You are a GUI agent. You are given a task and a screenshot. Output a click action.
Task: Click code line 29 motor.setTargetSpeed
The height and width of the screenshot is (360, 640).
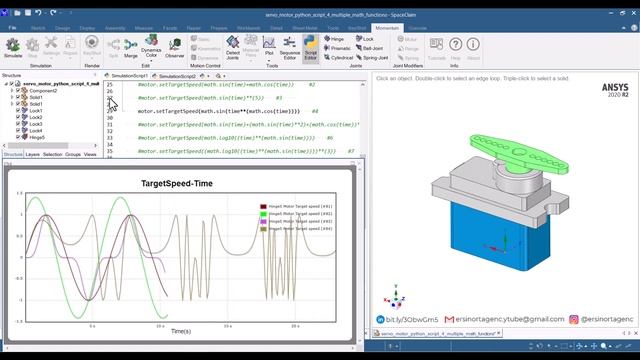click(x=219, y=111)
